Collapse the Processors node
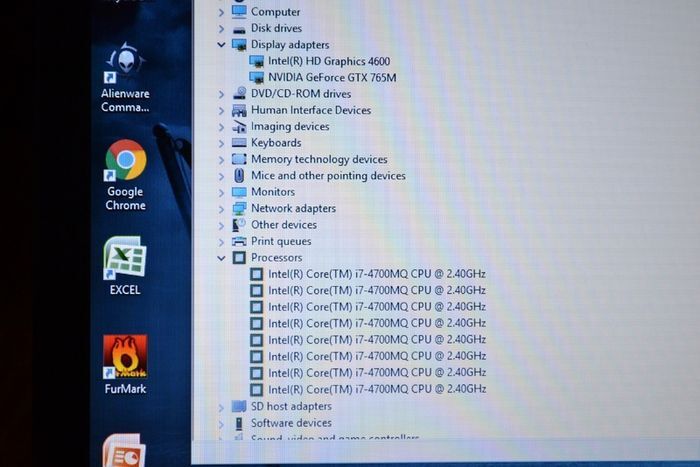 tap(221, 258)
